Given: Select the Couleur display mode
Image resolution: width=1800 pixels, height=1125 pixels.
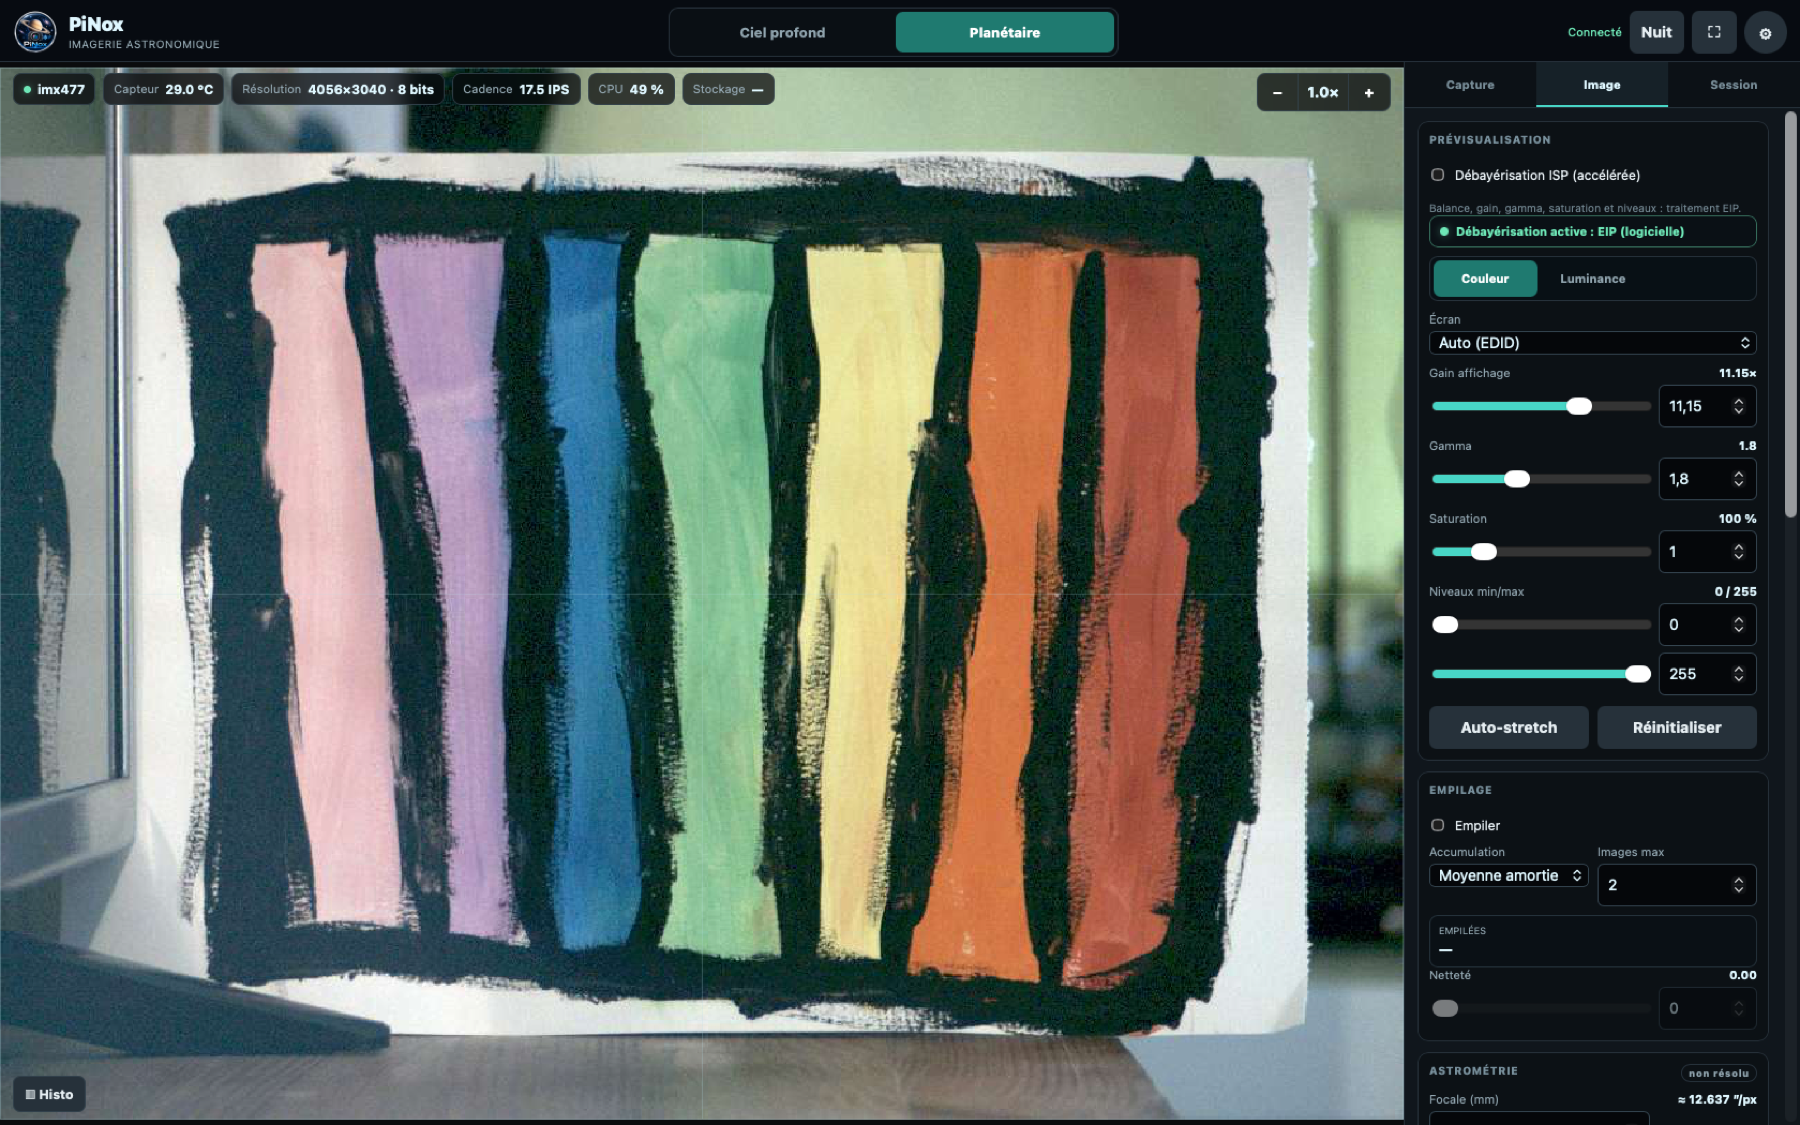Looking at the screenshot, I should (1485, 278).
